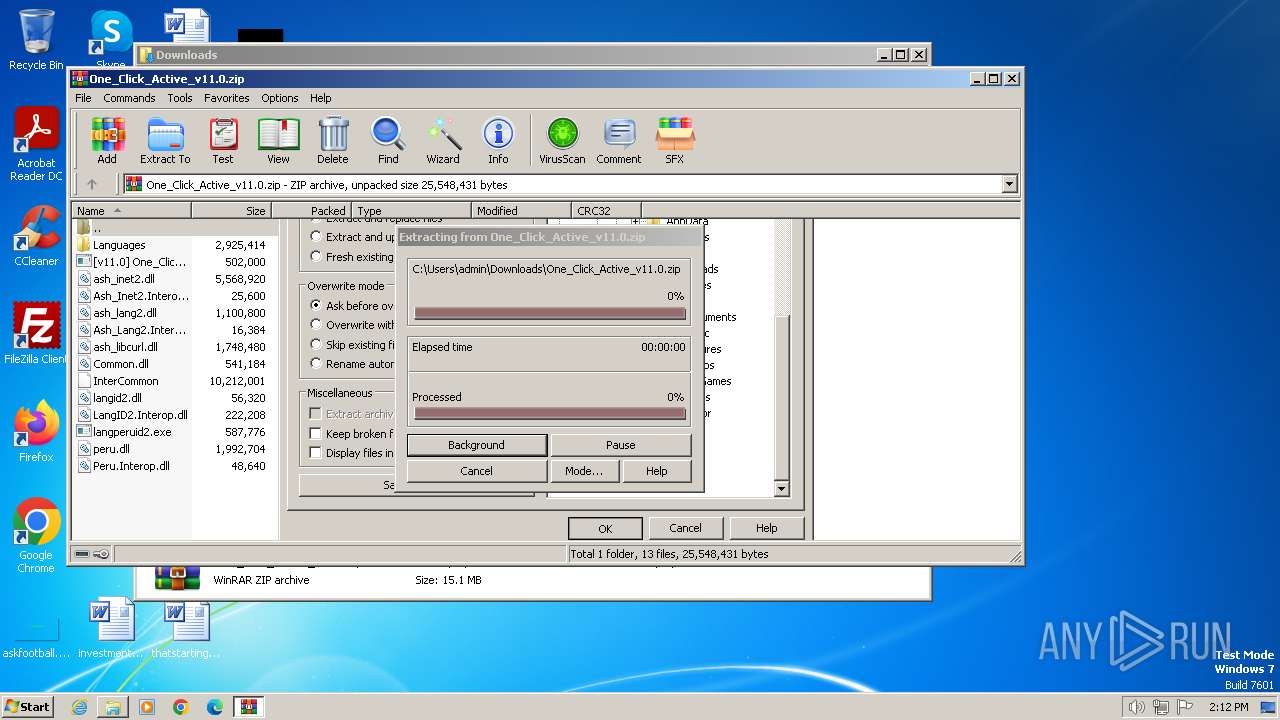
Task: Select 'Overwrite without prompt' radio option
Action: pyautogui.click(x=316, y=325)
